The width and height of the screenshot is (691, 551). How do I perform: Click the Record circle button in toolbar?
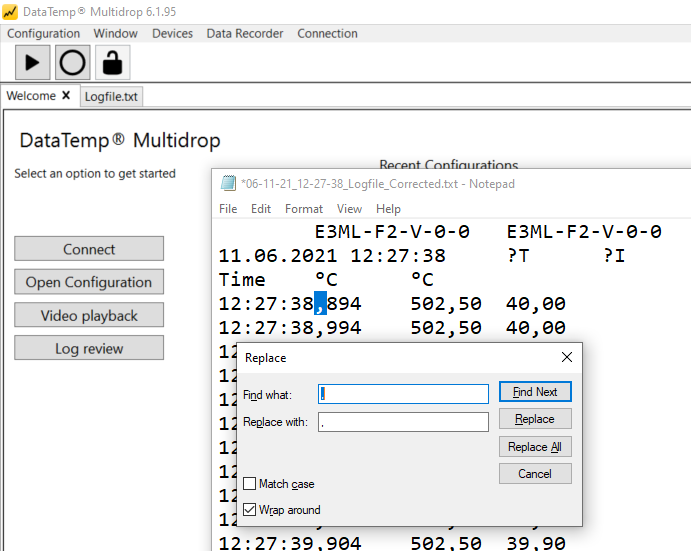73,63
